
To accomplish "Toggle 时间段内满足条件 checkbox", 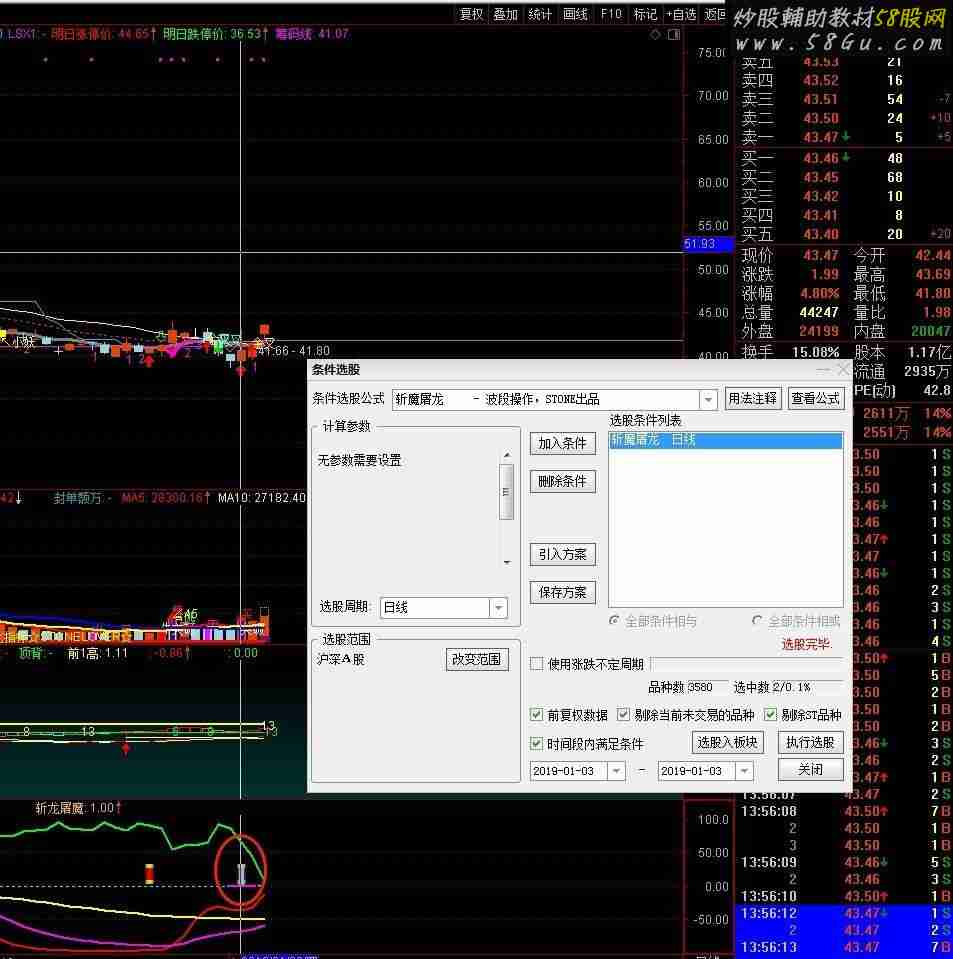I will click(x=536, y=744).
